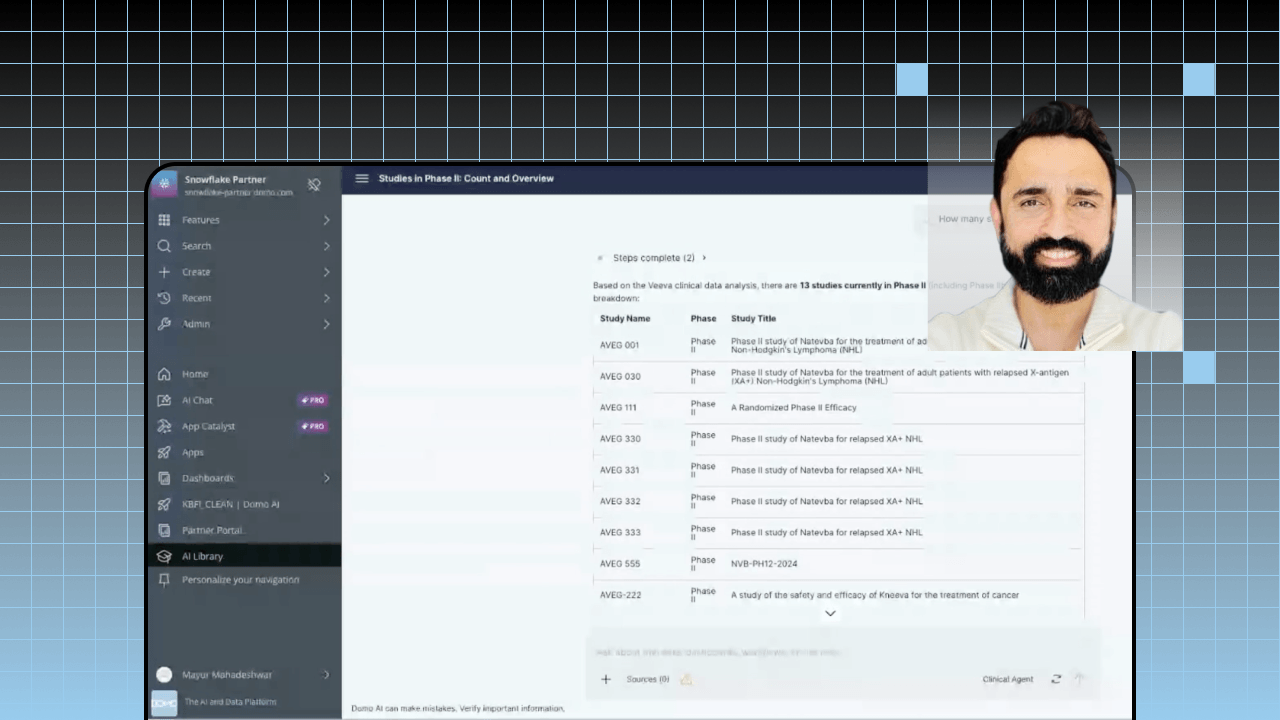Image resolution: width=1280 pixels, height=720 pixels.
Task: Click the AVEG 330 study name
Action: click(x=620, y=439)
